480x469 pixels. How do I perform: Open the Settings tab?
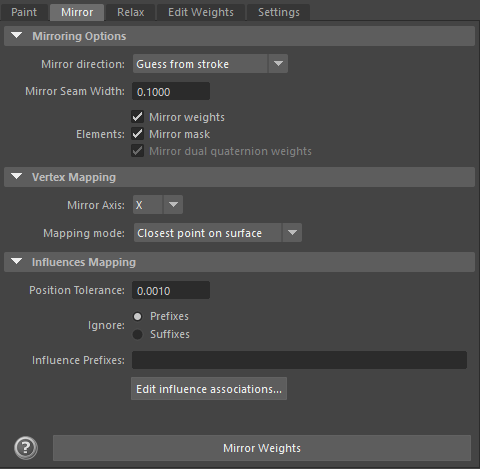[x=279, y=12]
